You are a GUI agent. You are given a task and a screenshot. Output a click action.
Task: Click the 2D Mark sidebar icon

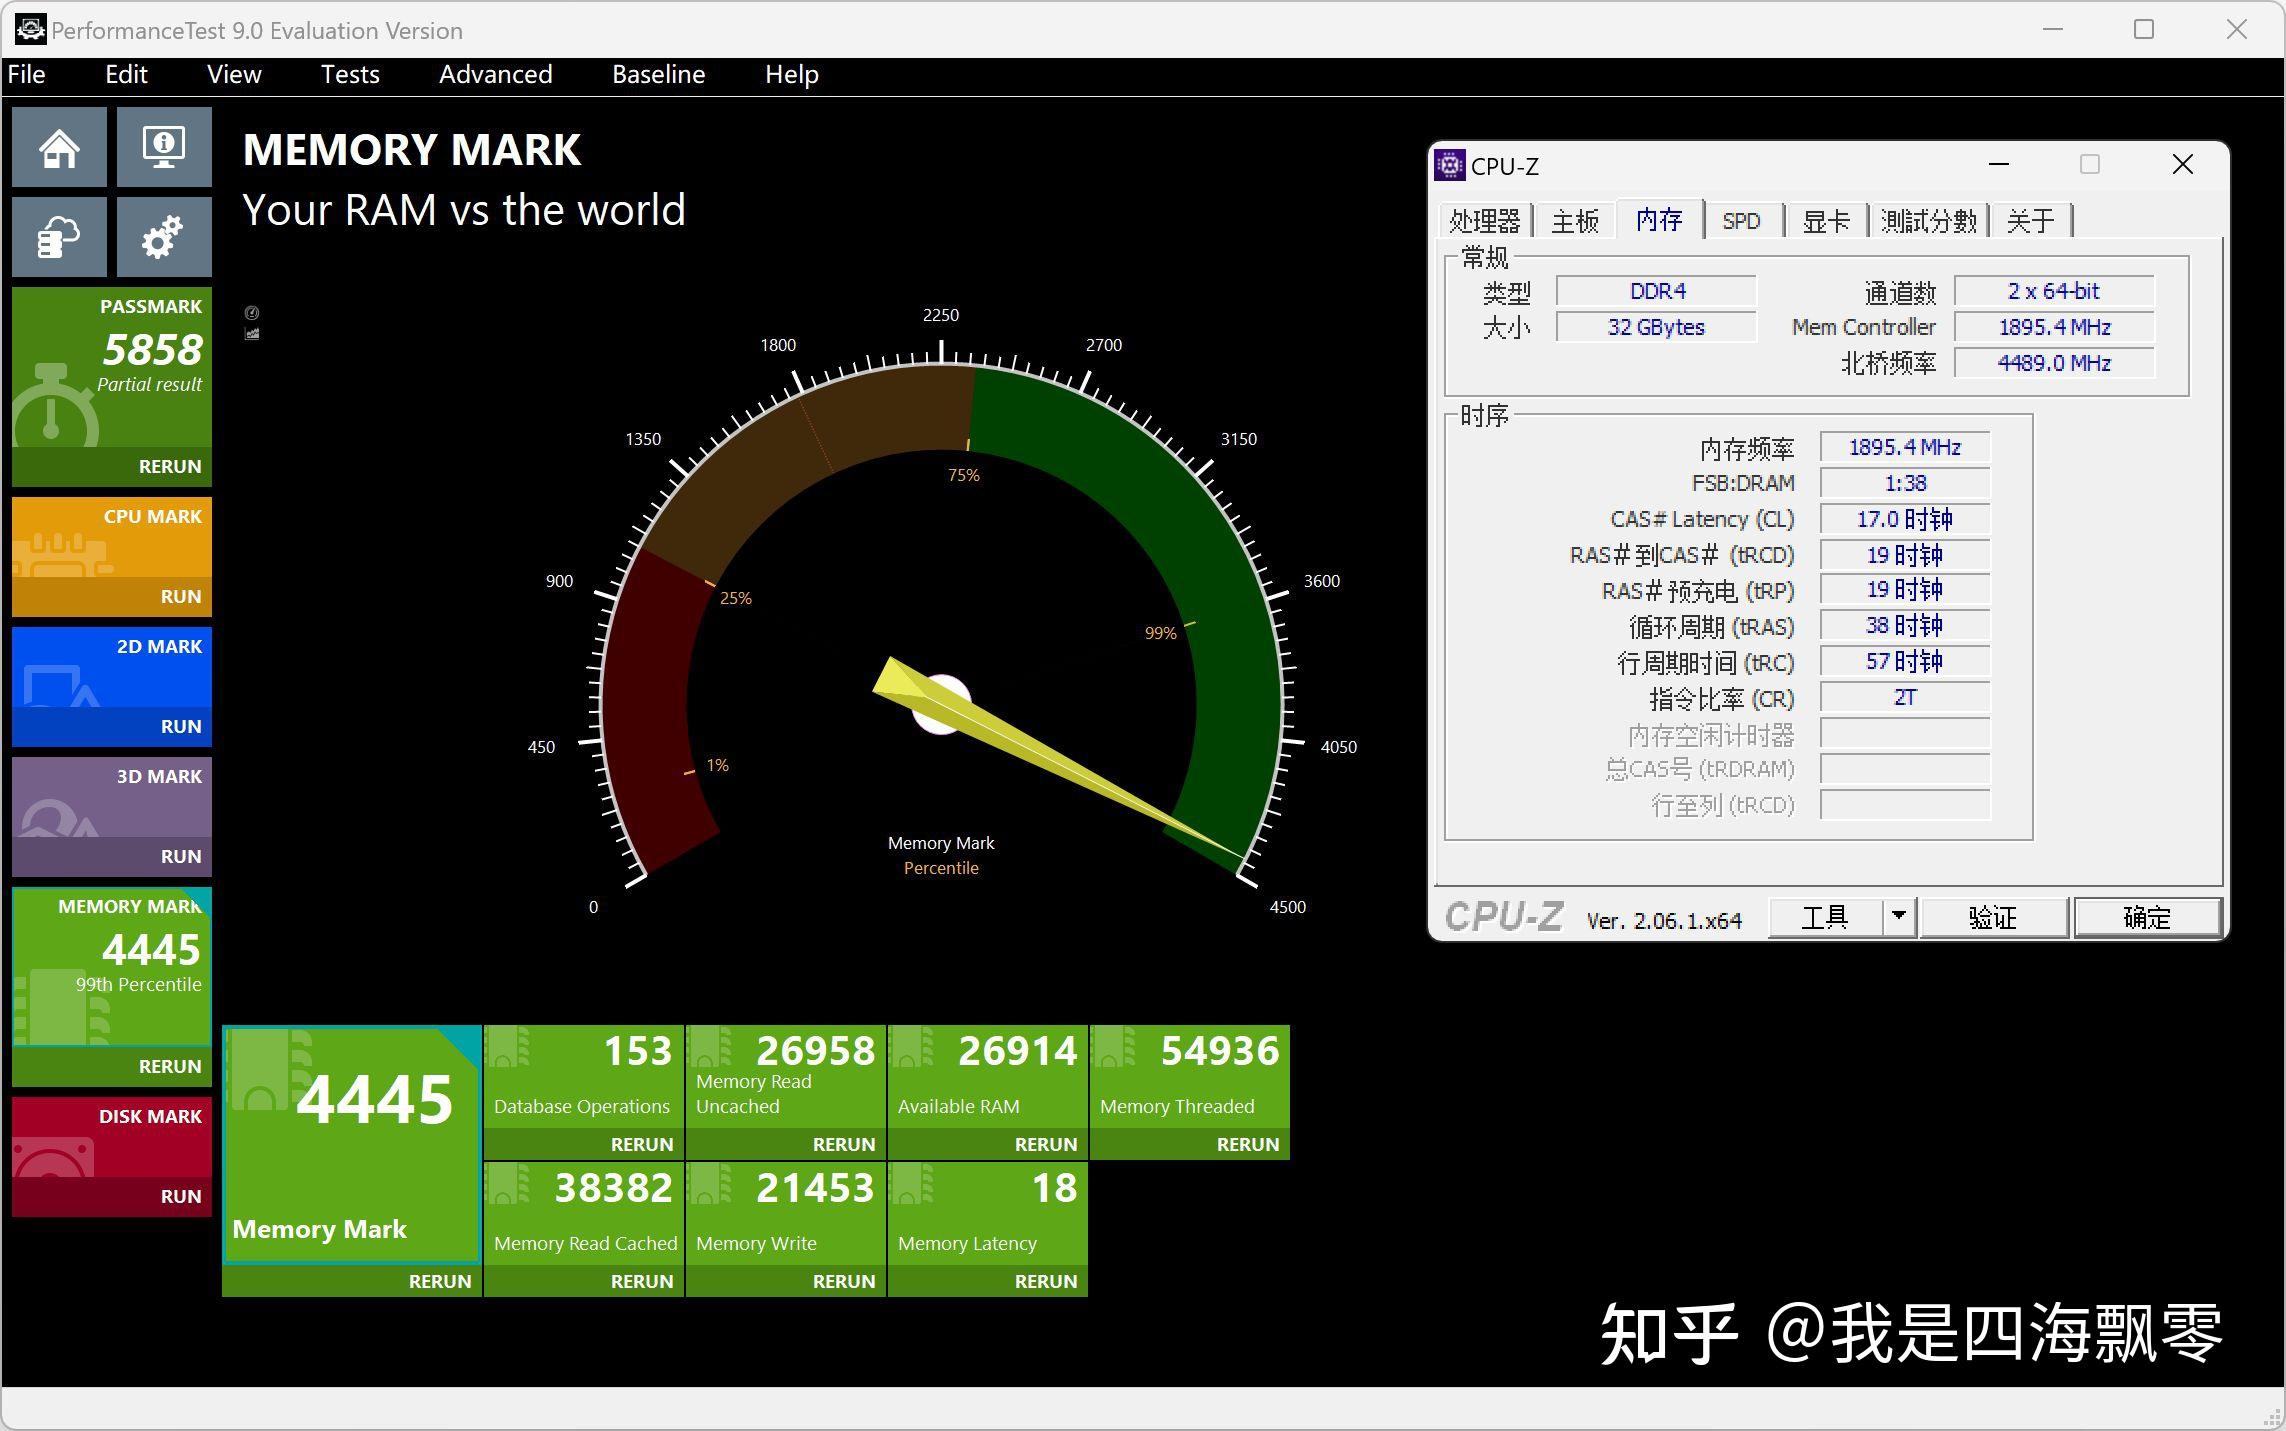[x=58, y=684]
